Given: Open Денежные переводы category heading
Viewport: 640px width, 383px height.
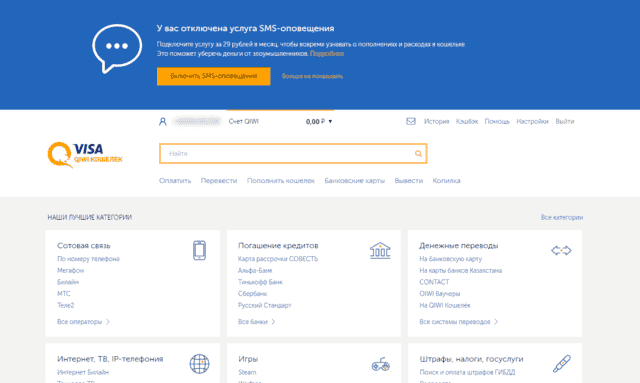Looking at the screenshot, I should point(459,245).
